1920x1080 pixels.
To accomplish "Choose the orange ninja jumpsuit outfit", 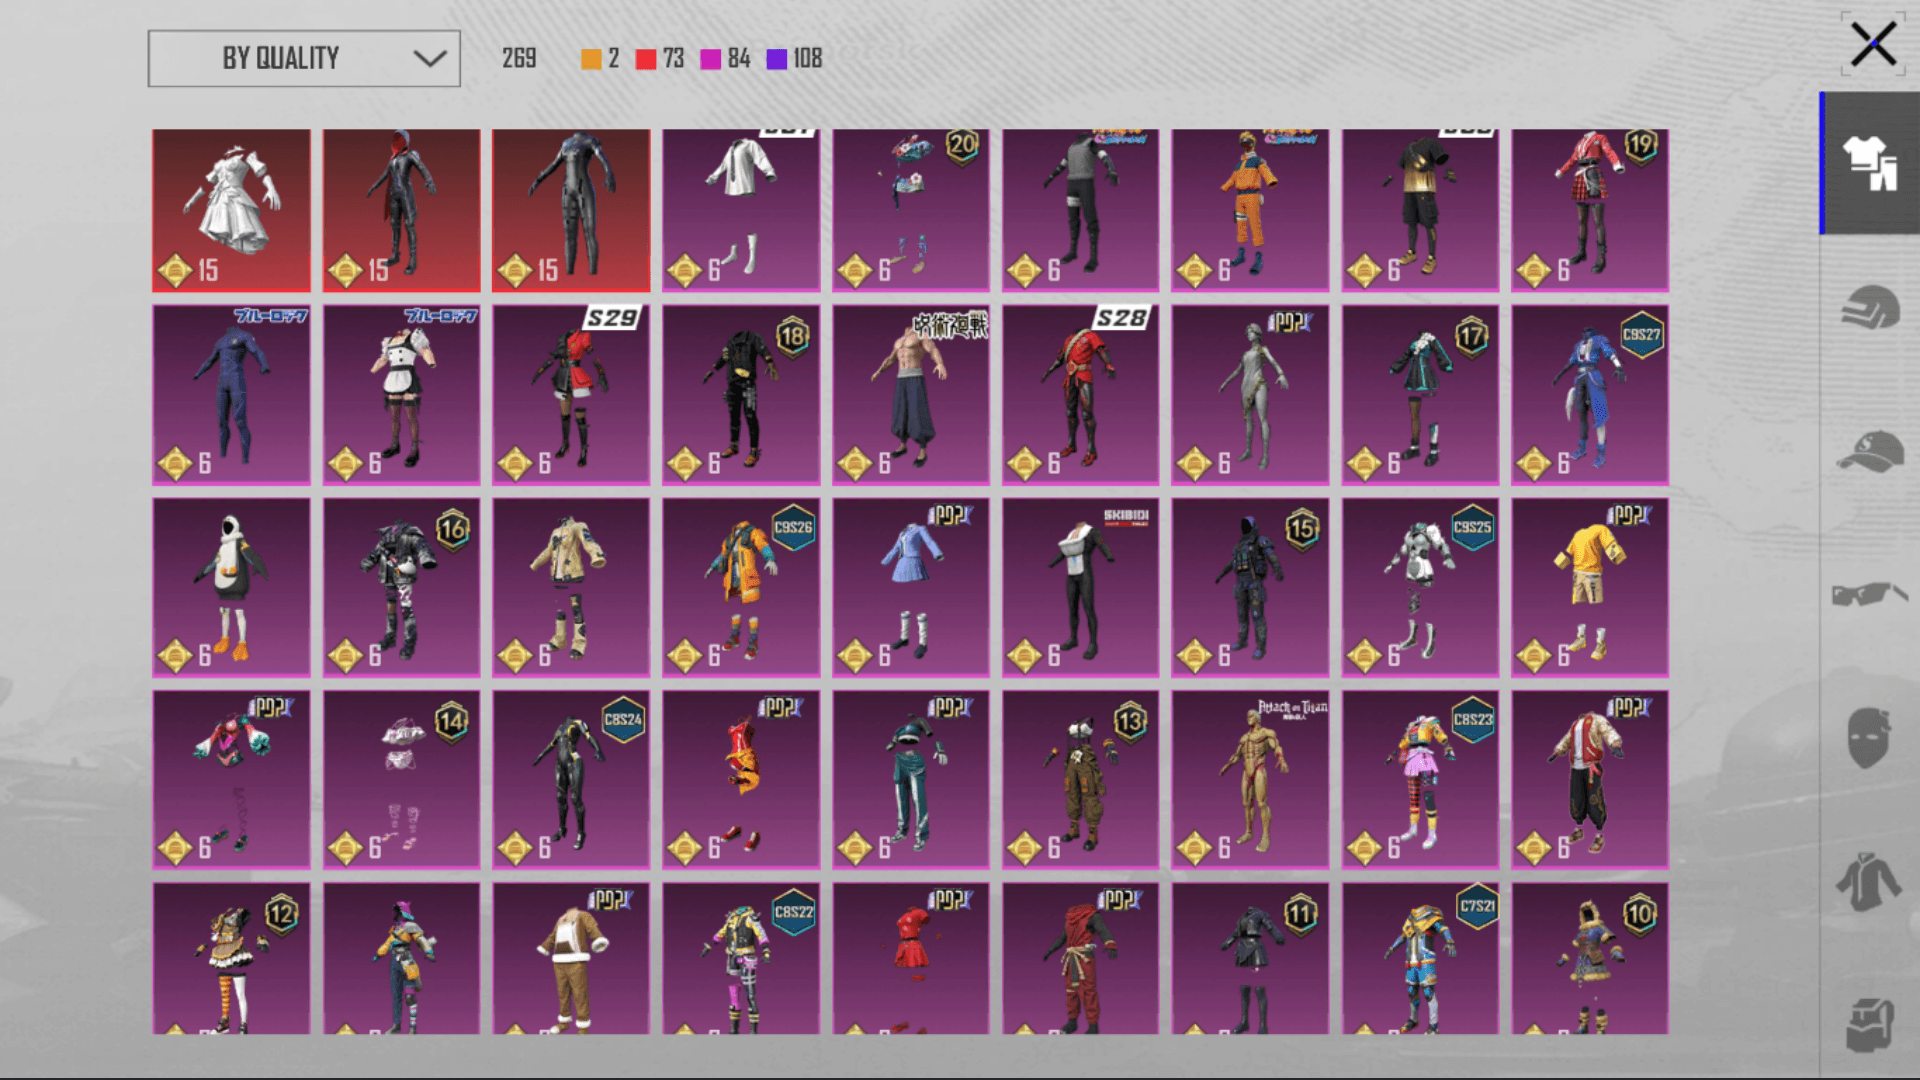I will [x=1250, y=210].
